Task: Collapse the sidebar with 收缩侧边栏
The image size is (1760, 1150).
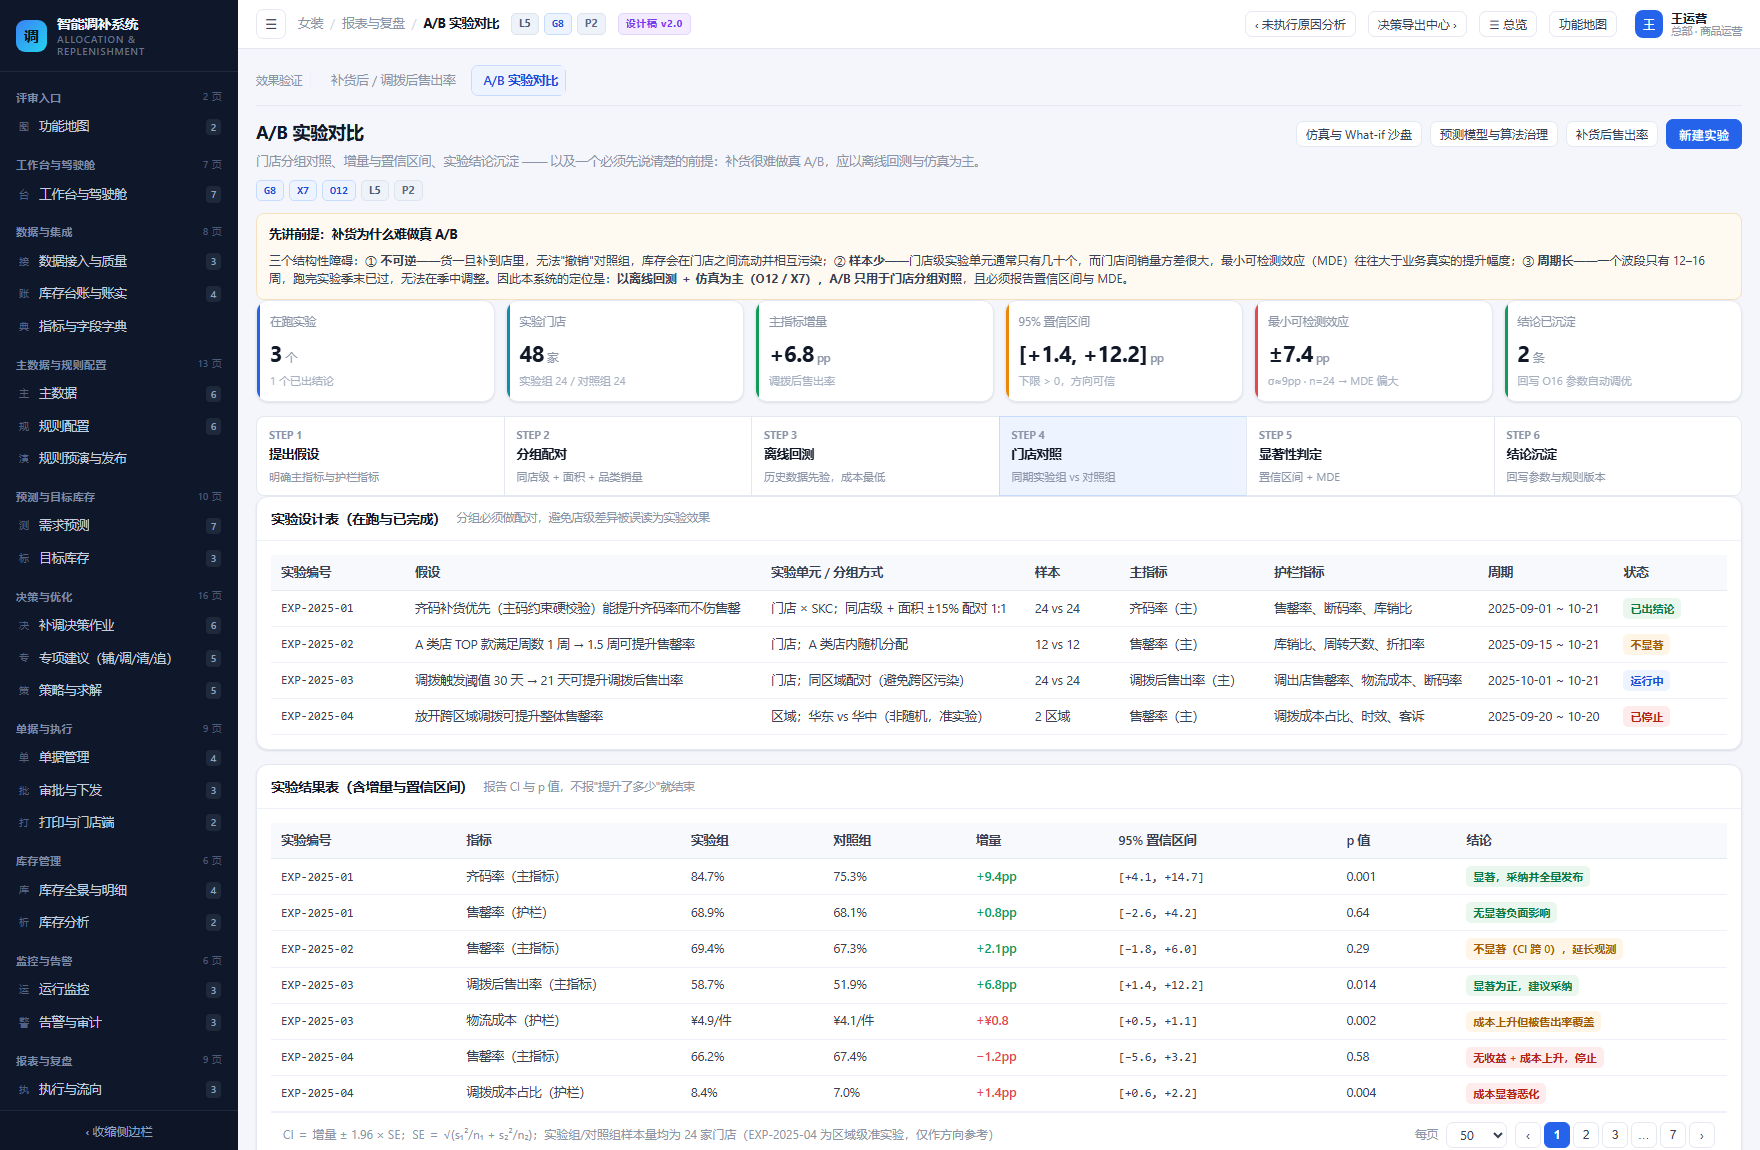Action: coord(119,1132)
